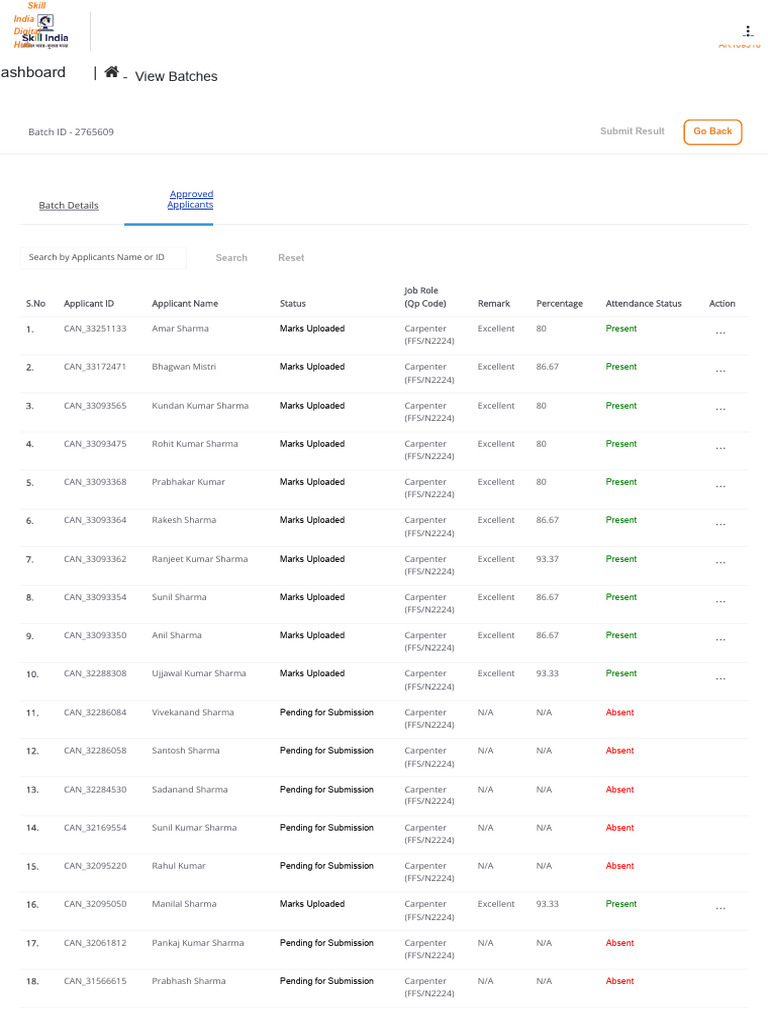Click View Batches breadcrumb text

point(176,76)
